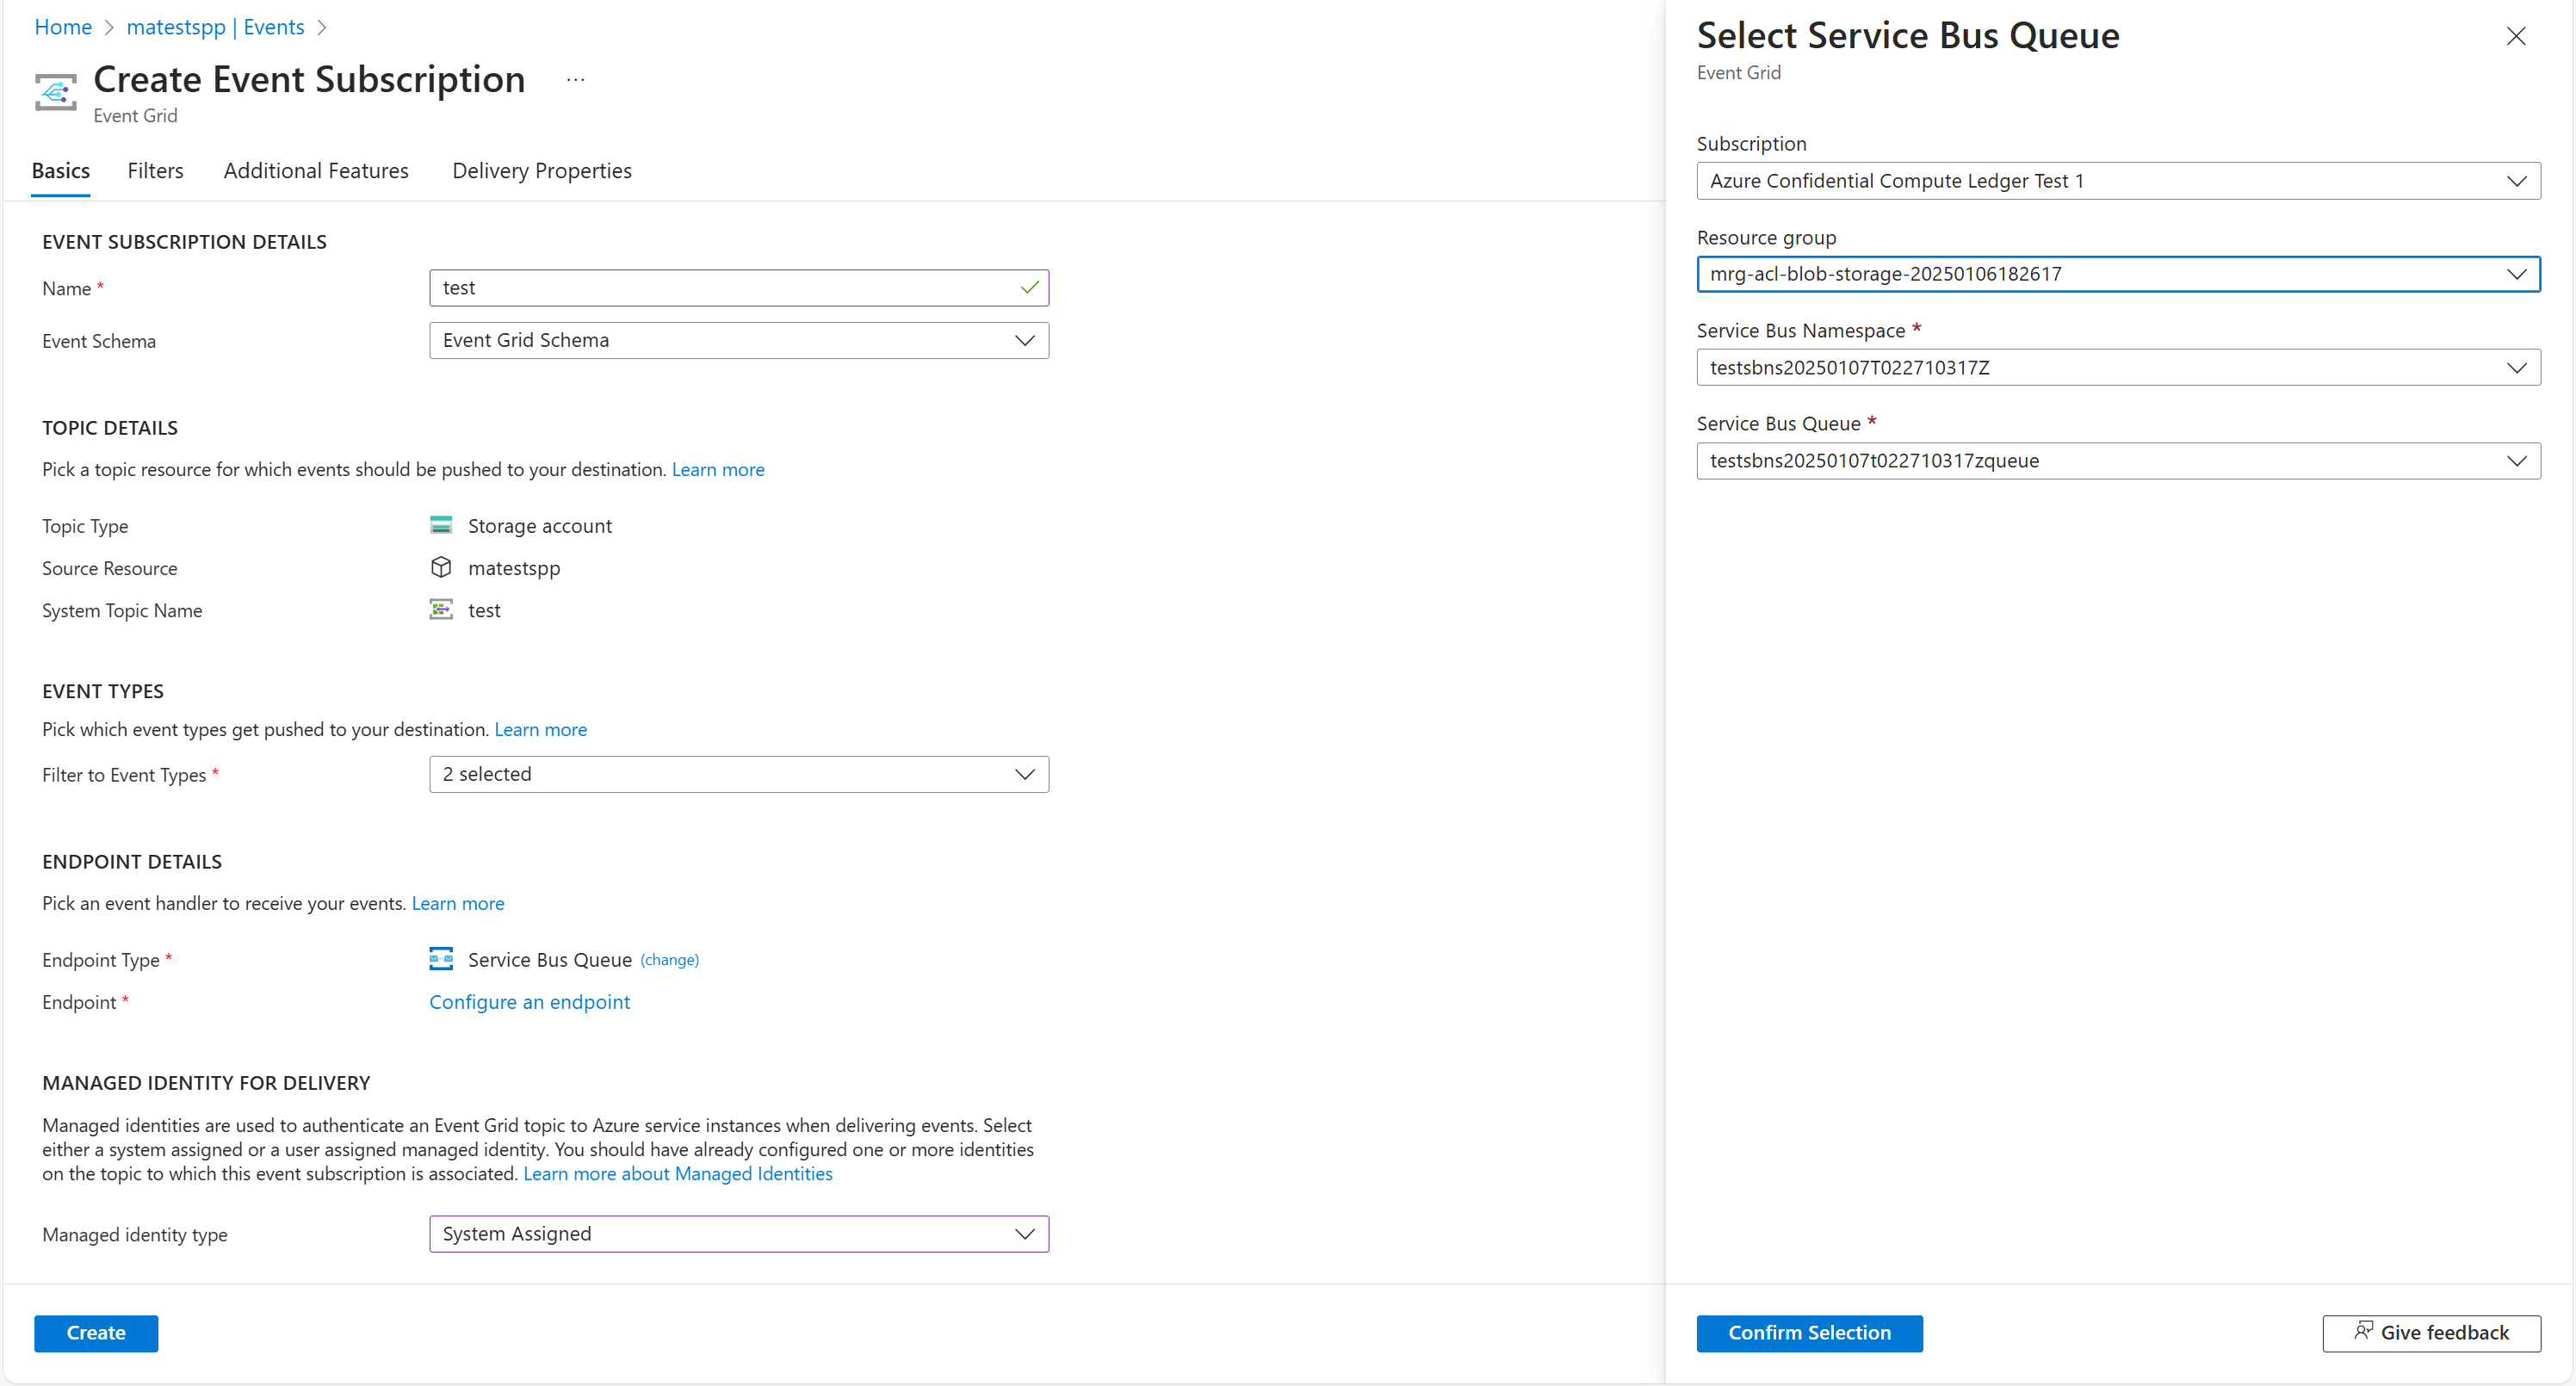
Task: Click the Learn more link under Event Types
Action: [x=542, y=729]
